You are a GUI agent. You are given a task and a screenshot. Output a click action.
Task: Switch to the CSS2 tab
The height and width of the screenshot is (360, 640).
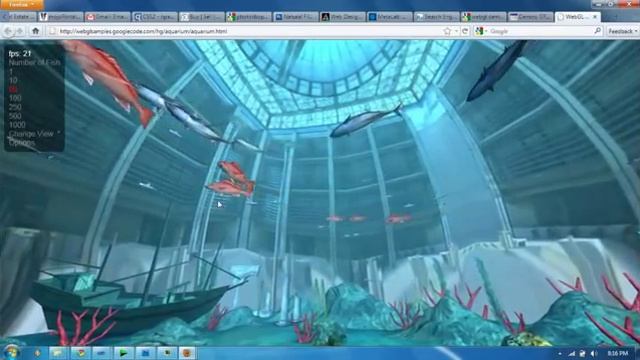click(x=154, y=17)
